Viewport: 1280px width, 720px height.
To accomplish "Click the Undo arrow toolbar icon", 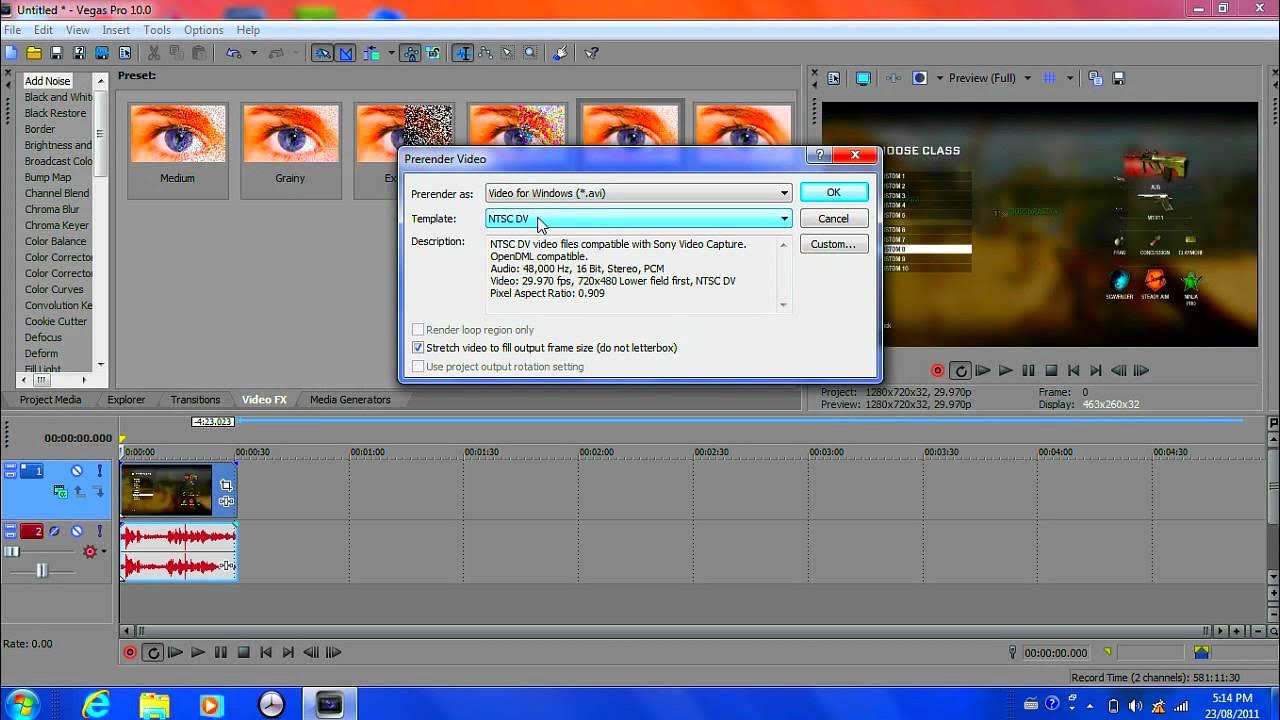I will pos(233,53).
